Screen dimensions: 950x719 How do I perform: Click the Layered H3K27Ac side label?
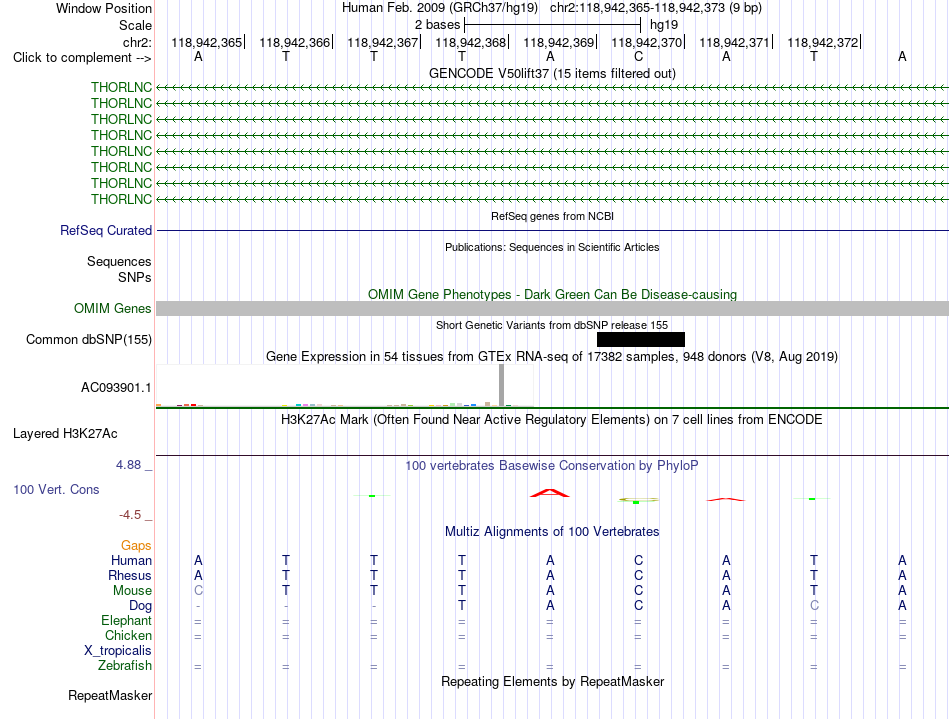click(65, 434)
